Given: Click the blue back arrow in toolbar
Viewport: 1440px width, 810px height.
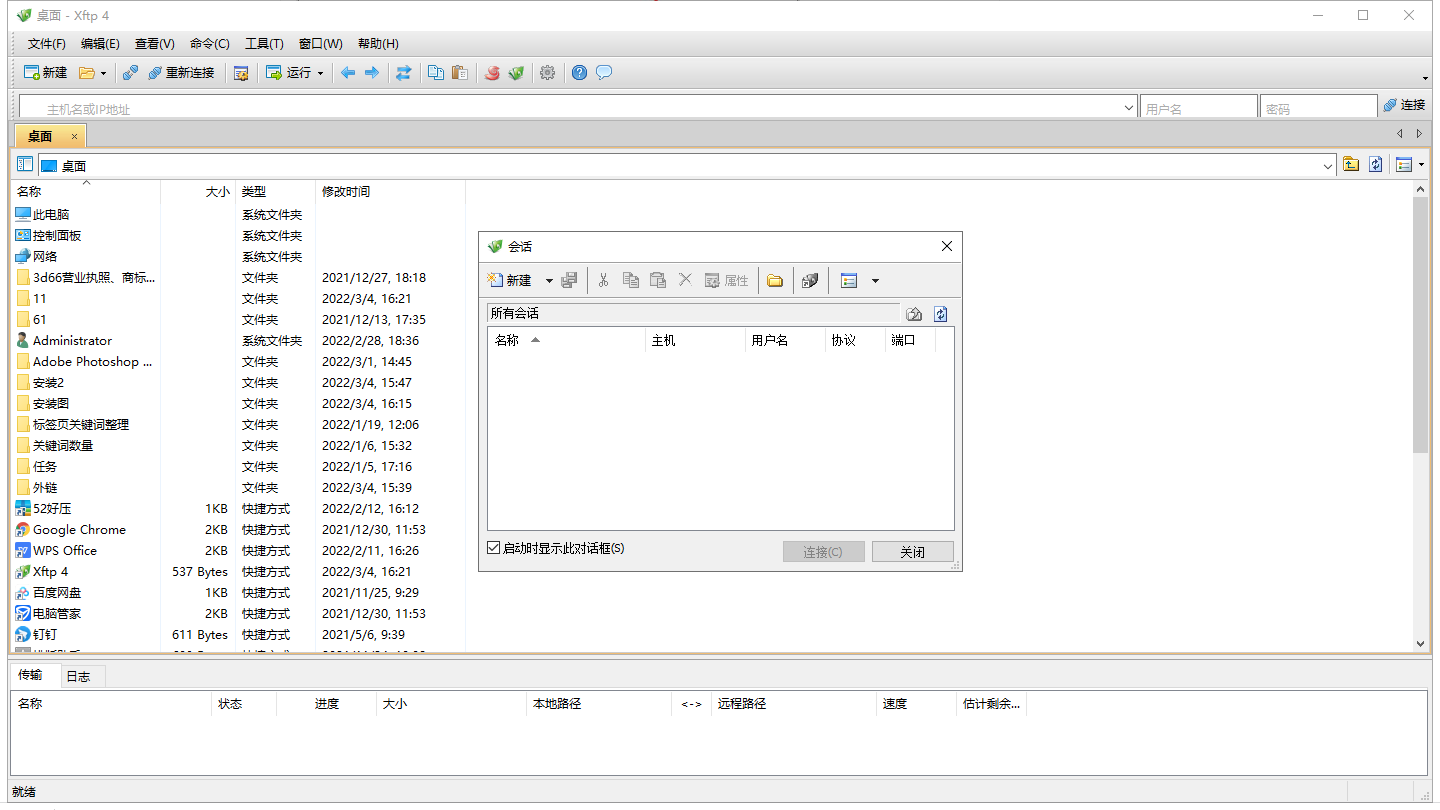Looking at the screenshot, I should click(x=348, y=73).
